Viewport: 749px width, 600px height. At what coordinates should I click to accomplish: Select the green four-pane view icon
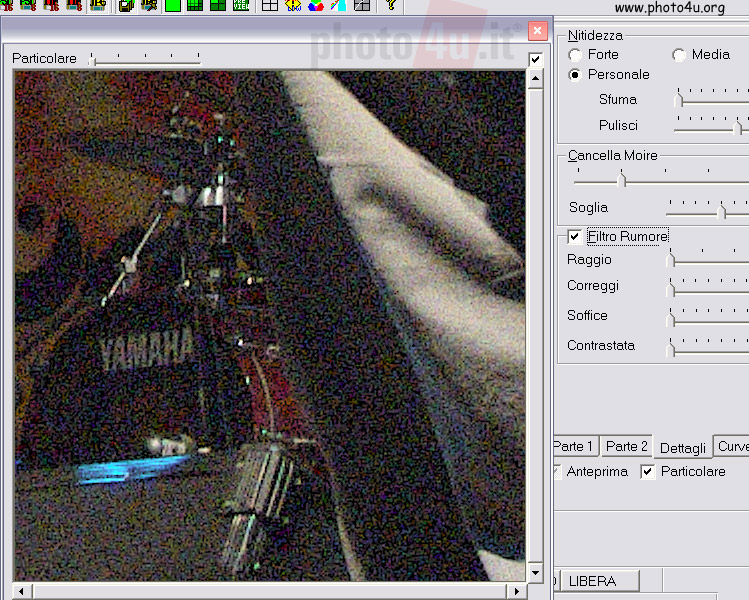point(218,5)
